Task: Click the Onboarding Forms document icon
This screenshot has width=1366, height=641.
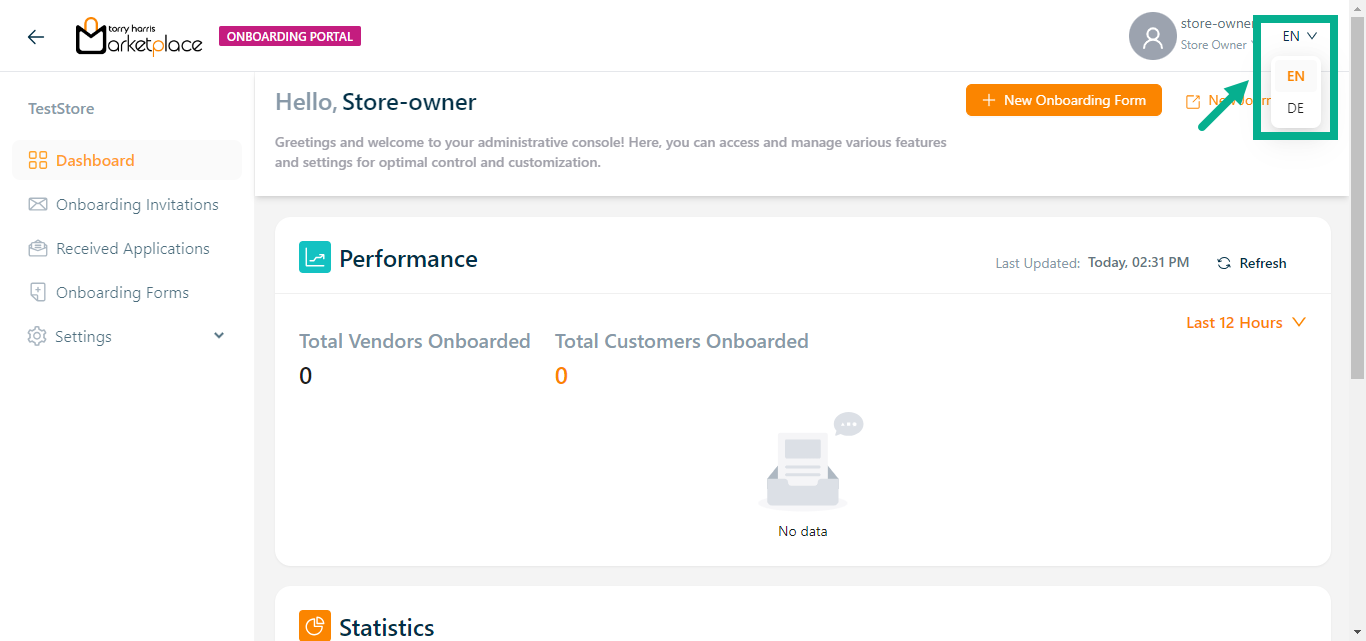Action: pyautogui.click(x=38, y=293)
